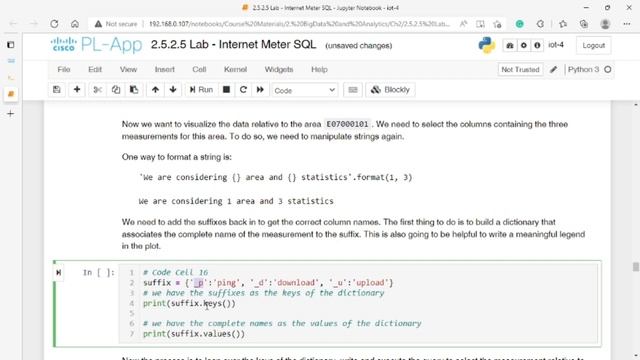
Task: Click the print(suffix.values()) code line
Action: click(x=194, y=333)
